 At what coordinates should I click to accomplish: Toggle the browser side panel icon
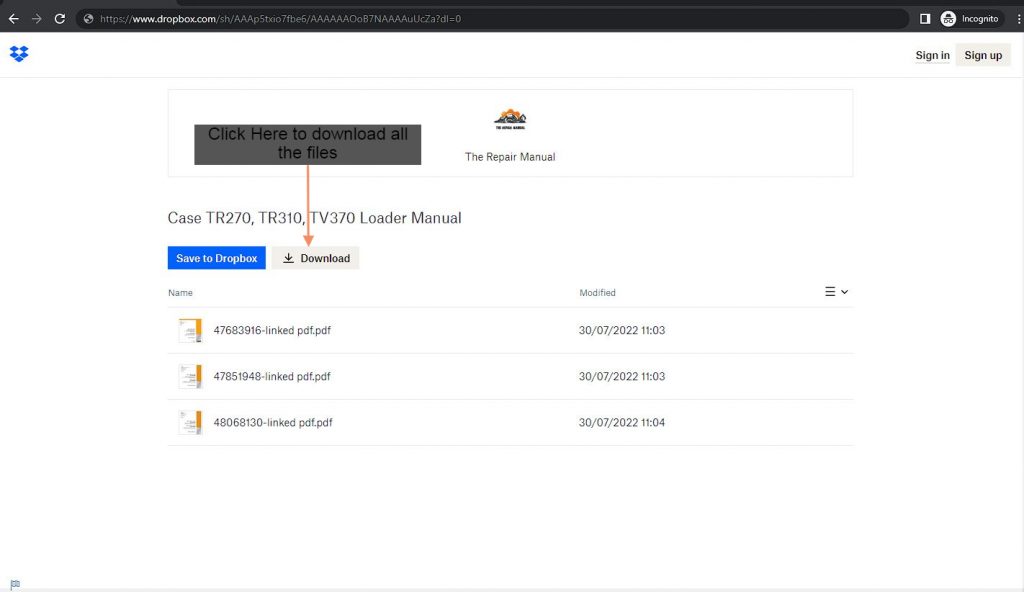925,18
